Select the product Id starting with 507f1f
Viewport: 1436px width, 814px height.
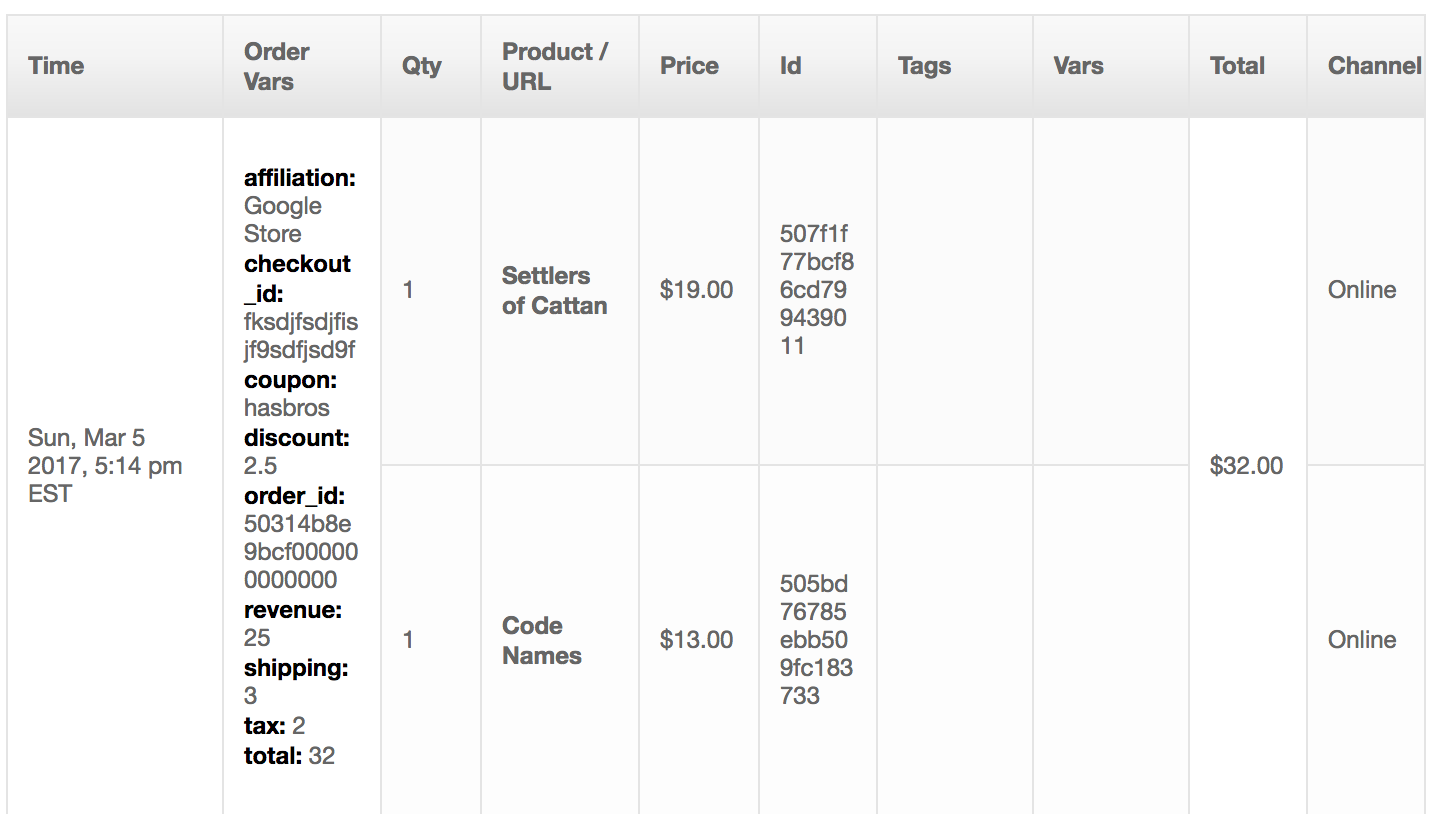click(816, 290)
